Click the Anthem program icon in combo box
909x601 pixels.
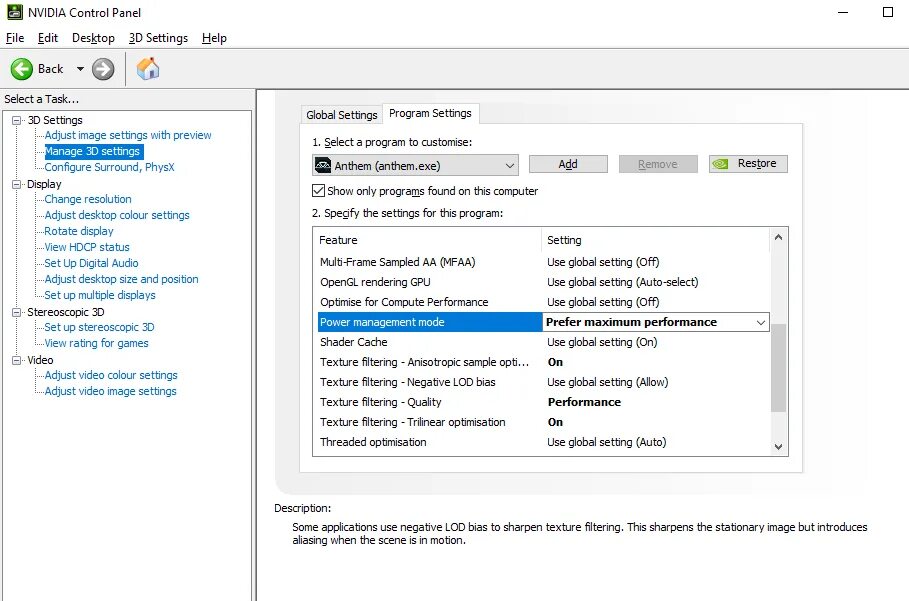coord(322,165)
